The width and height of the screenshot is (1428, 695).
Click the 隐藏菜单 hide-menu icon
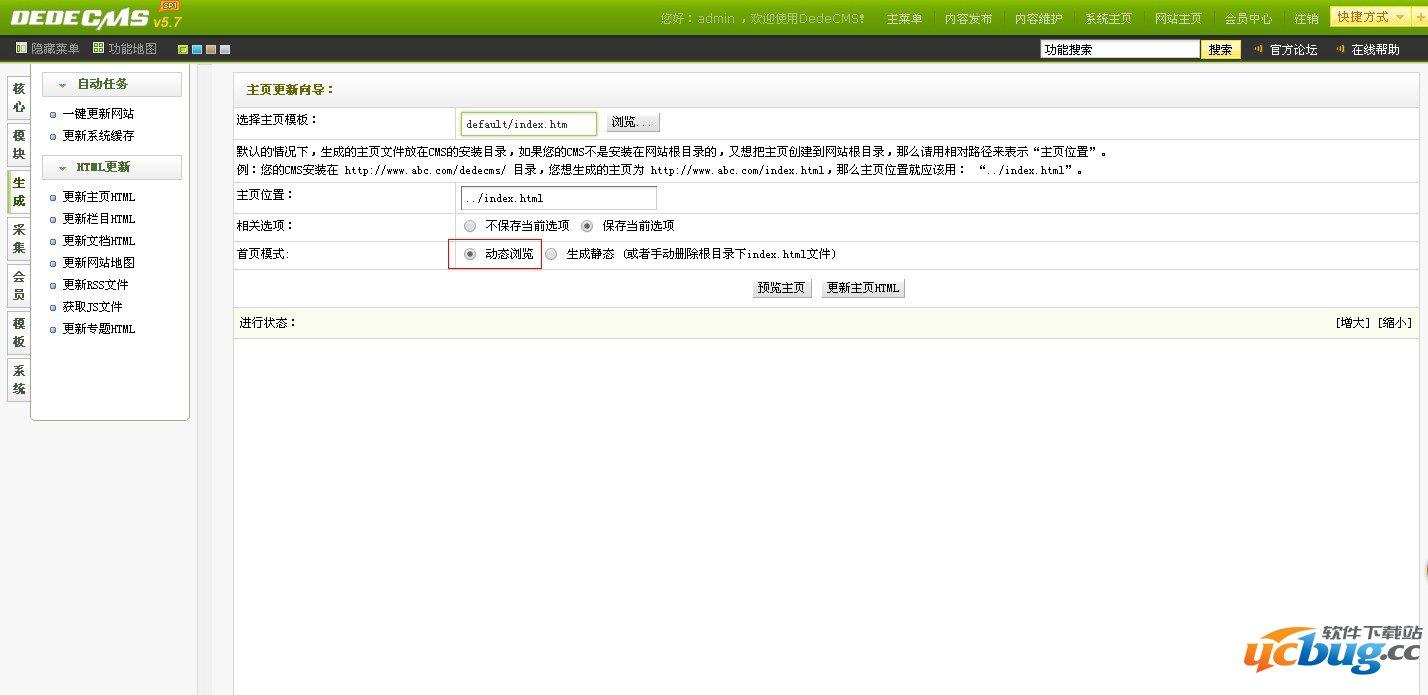tap(21, 48)
